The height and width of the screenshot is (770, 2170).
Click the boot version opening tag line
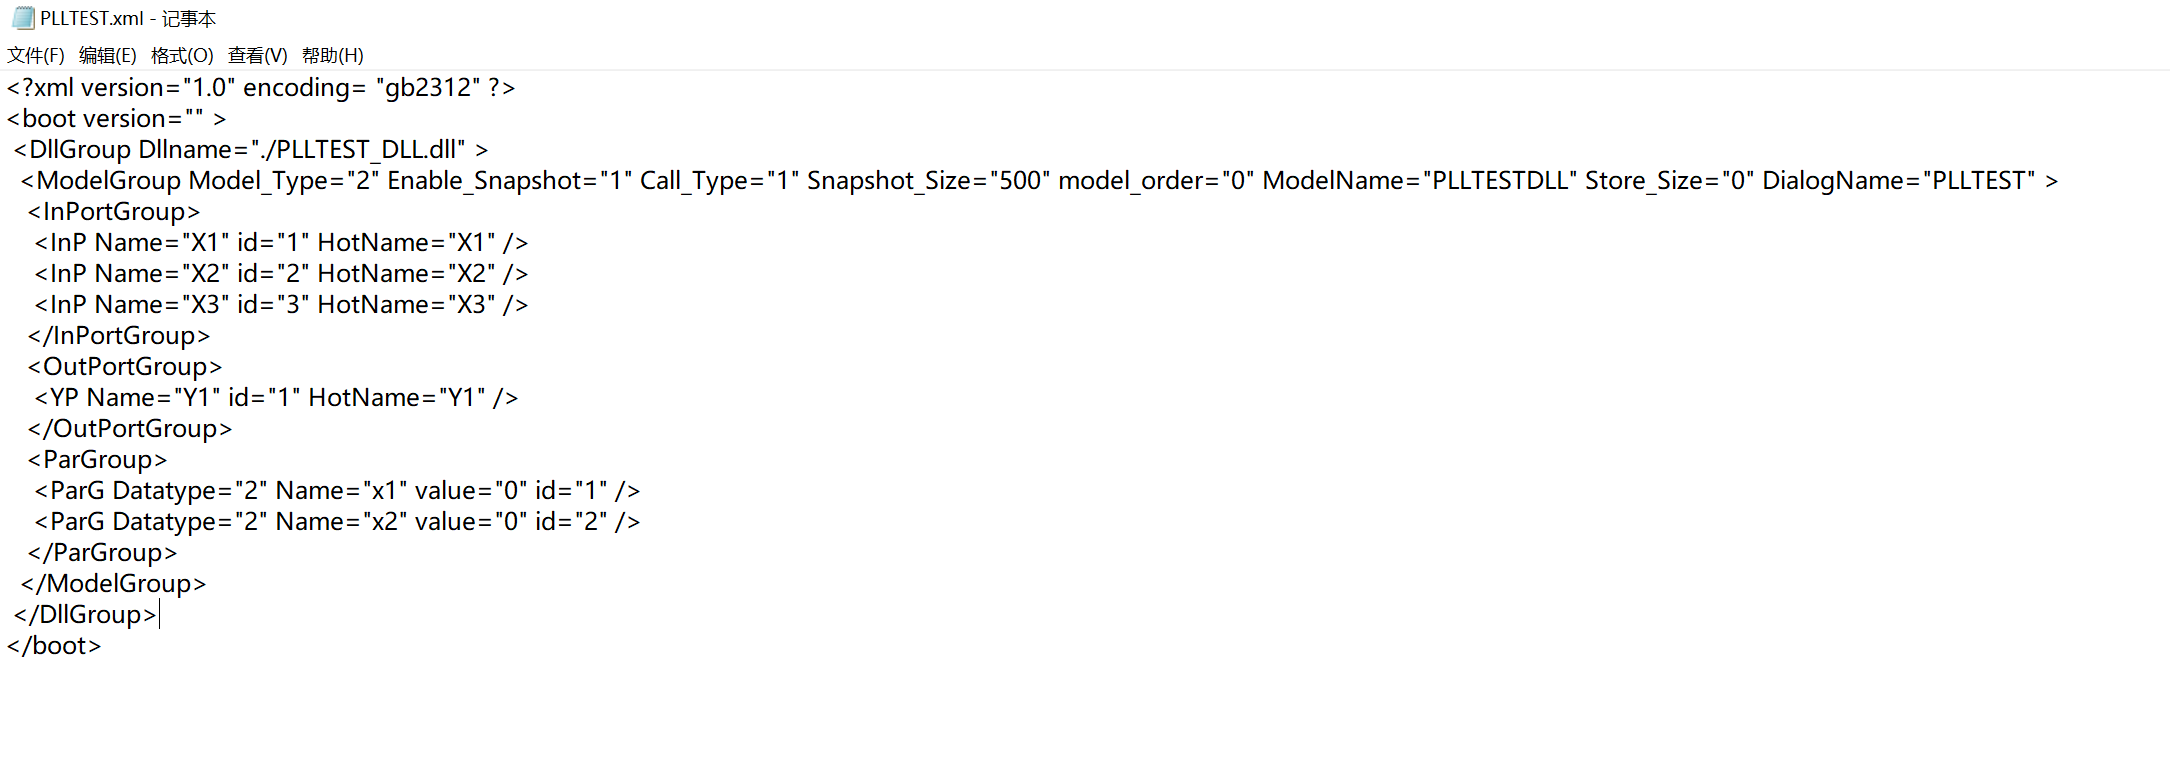[116, 119]
